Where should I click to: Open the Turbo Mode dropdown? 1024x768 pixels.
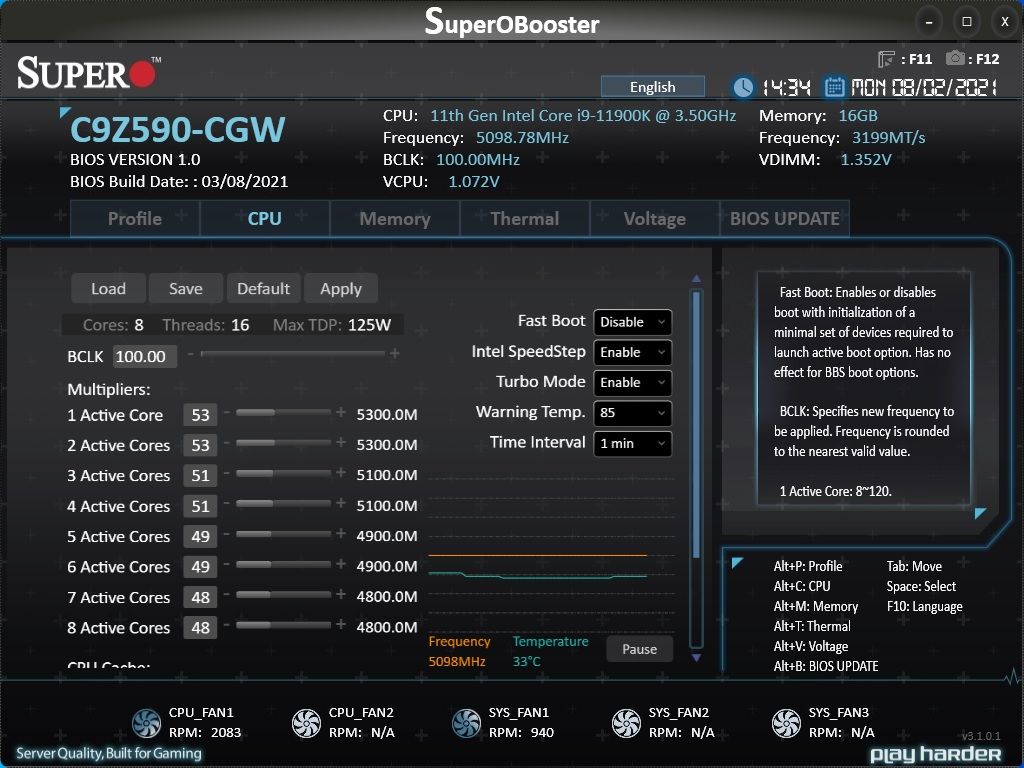pyautogui.click(x=632, y=383)
